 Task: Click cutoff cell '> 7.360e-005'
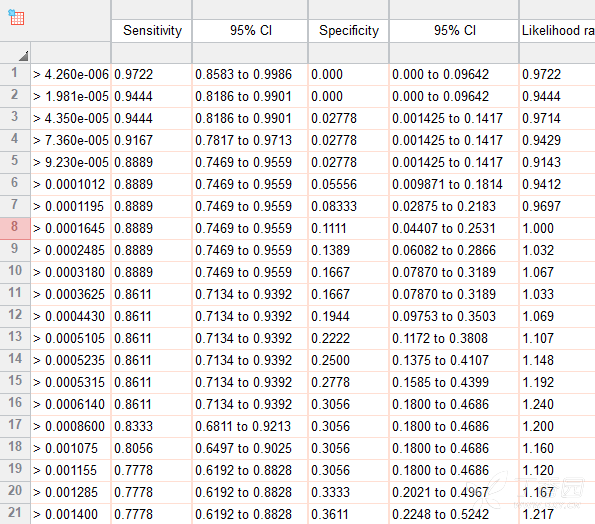[71, 140]
